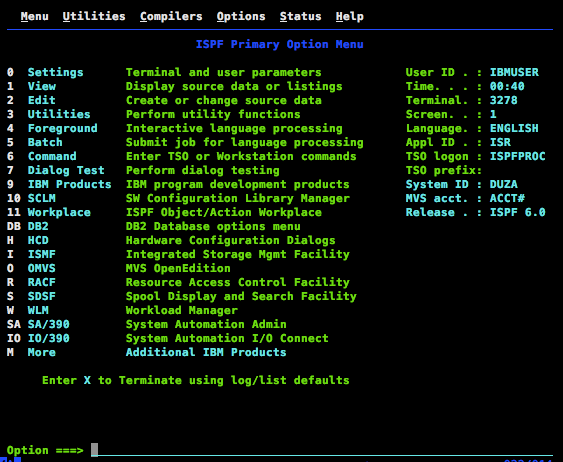
Task: Click in the Option ===> input field
Action: (x=322, y=450)
